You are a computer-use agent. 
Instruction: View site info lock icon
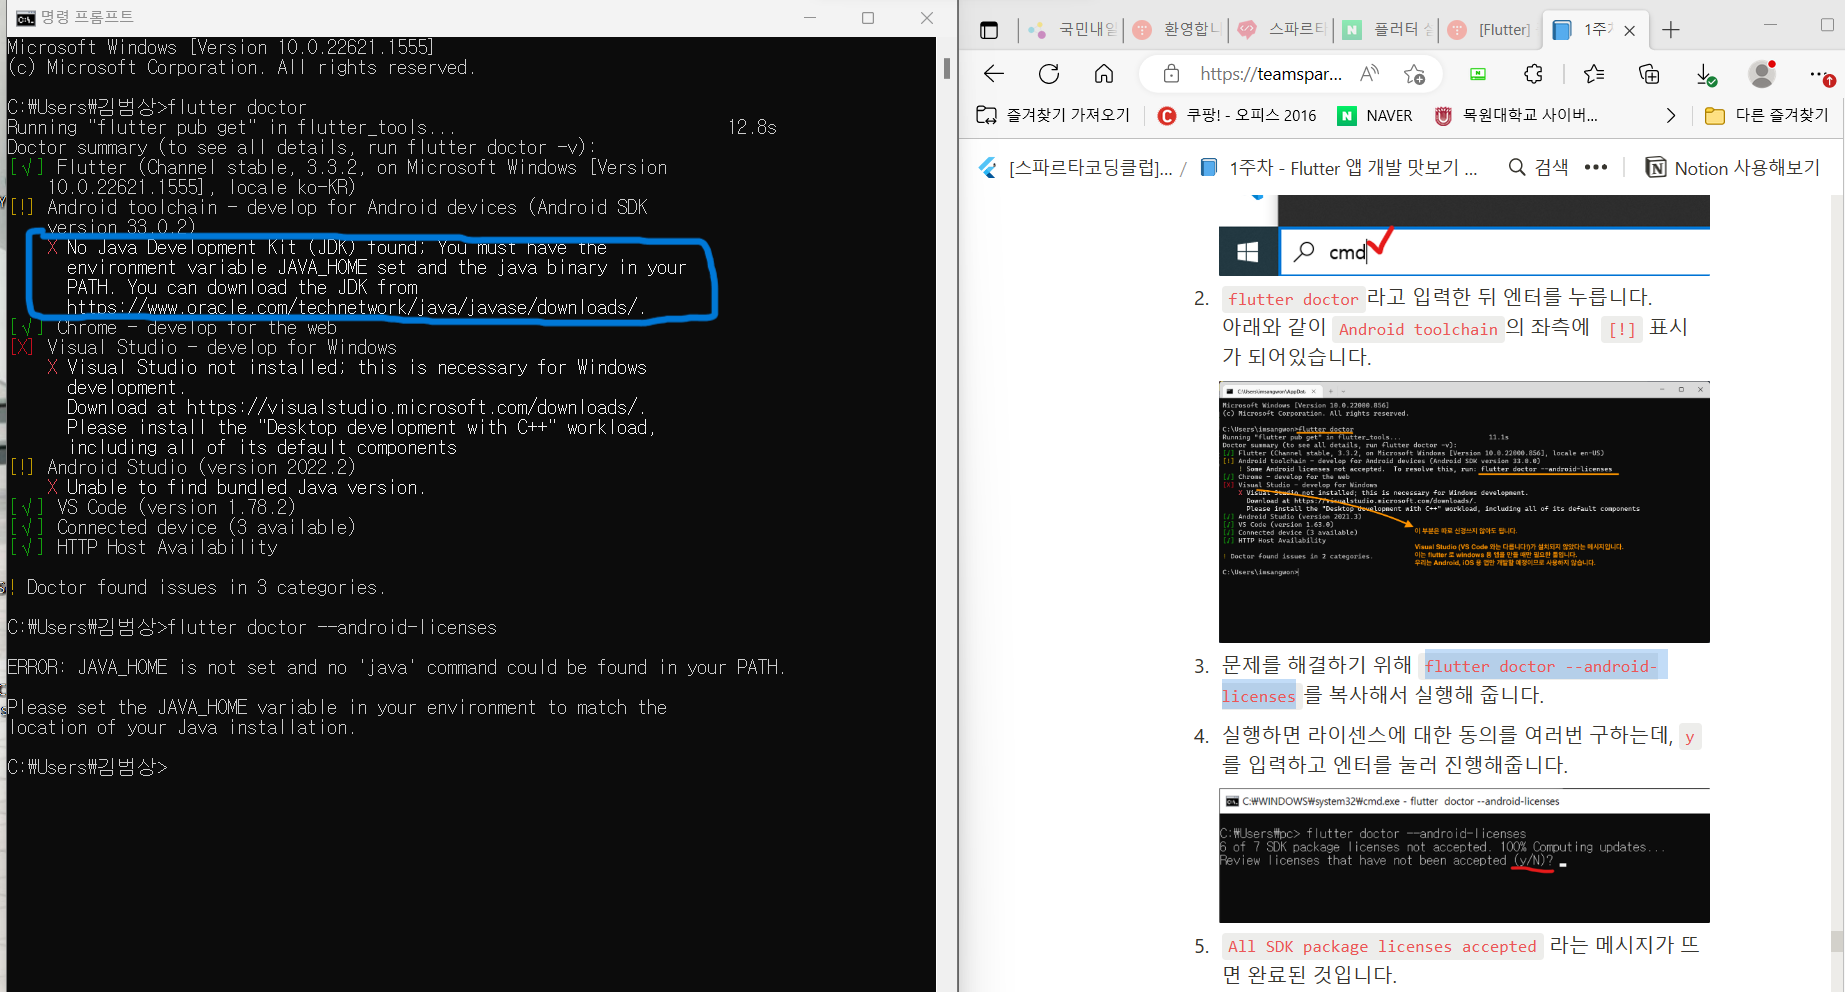[x=1172, y=74]
